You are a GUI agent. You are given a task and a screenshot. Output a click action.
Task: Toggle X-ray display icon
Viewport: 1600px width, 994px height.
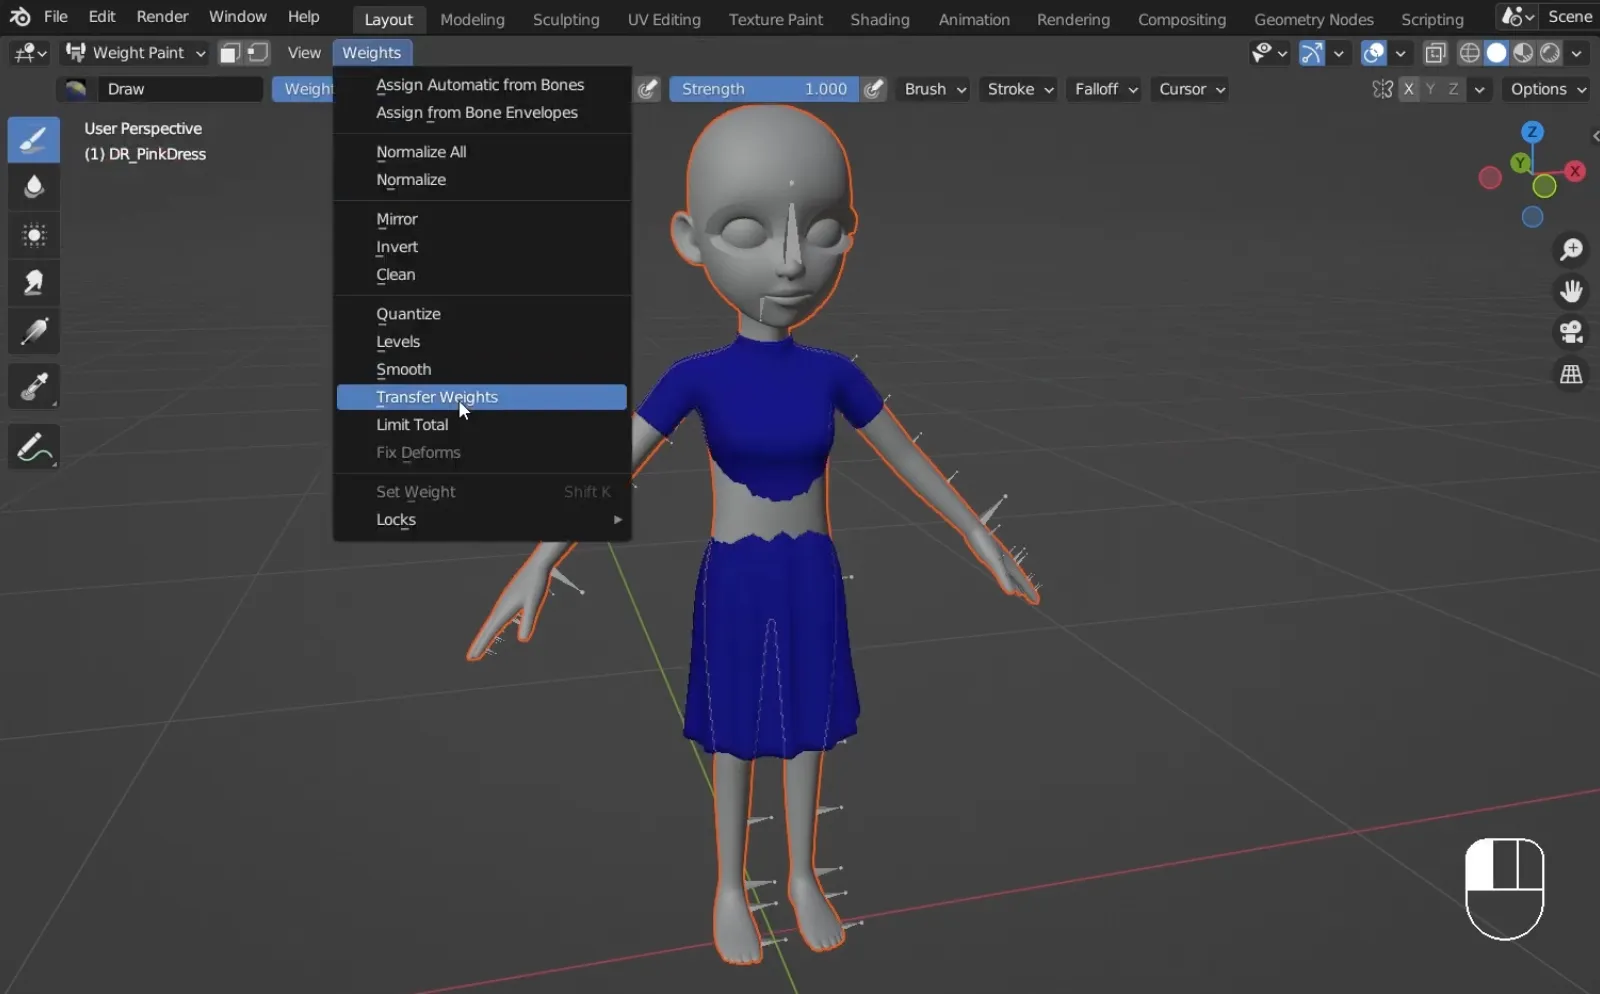(1435, 53)
